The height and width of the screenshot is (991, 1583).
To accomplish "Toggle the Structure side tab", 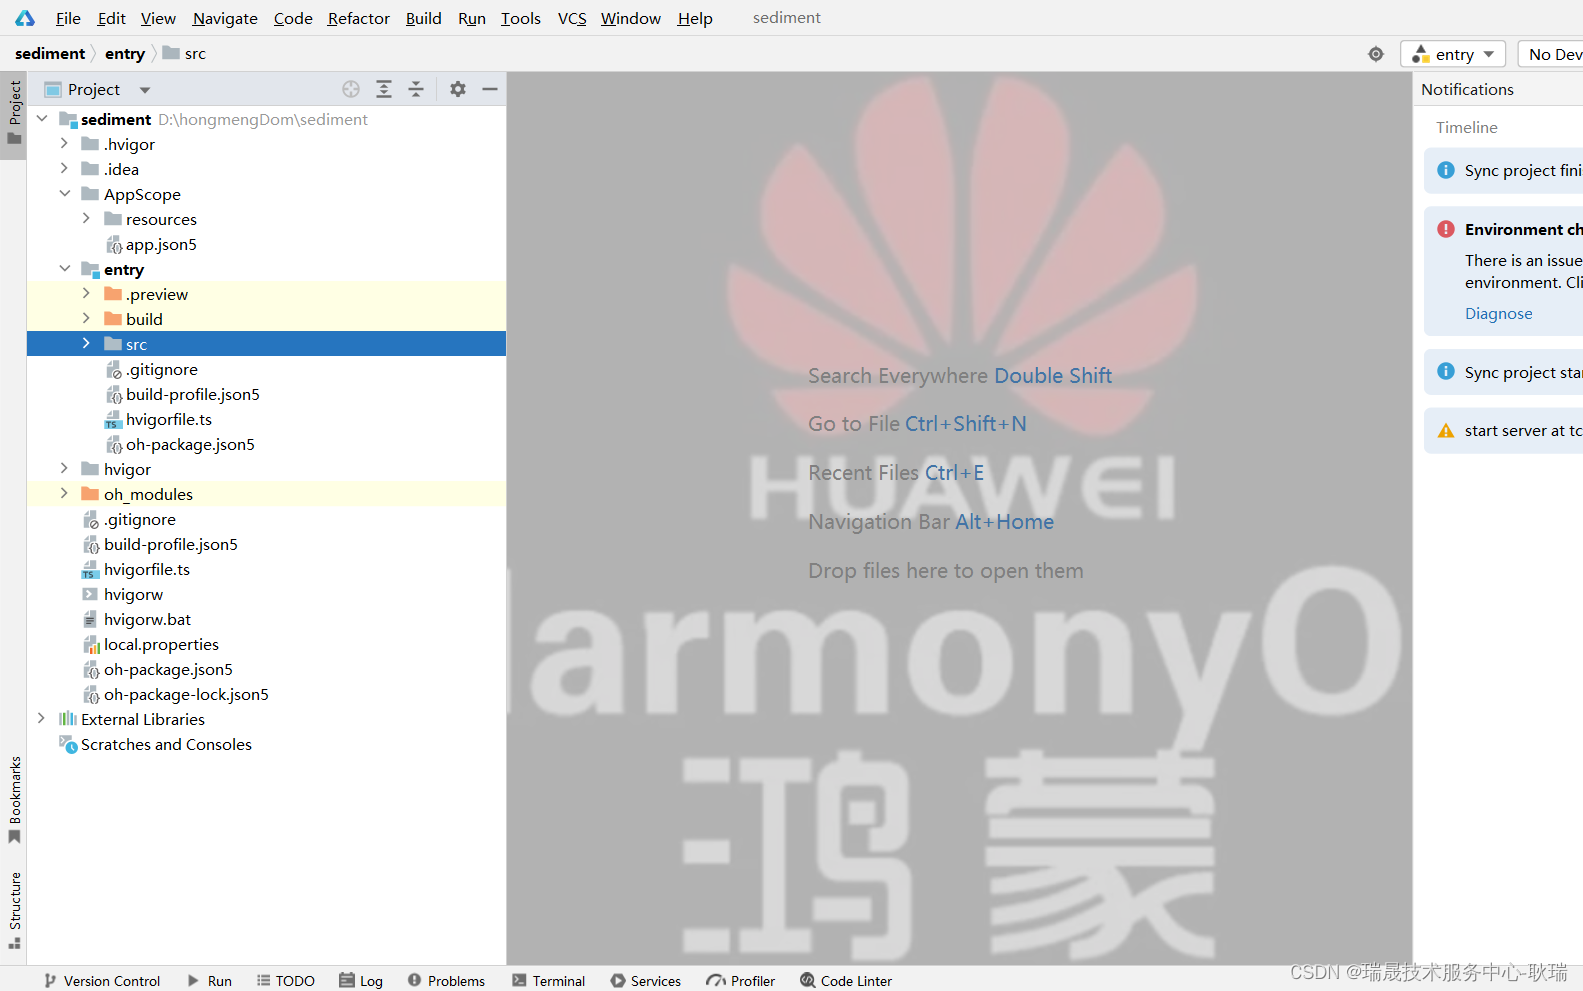I will click(x=14, y=910).
